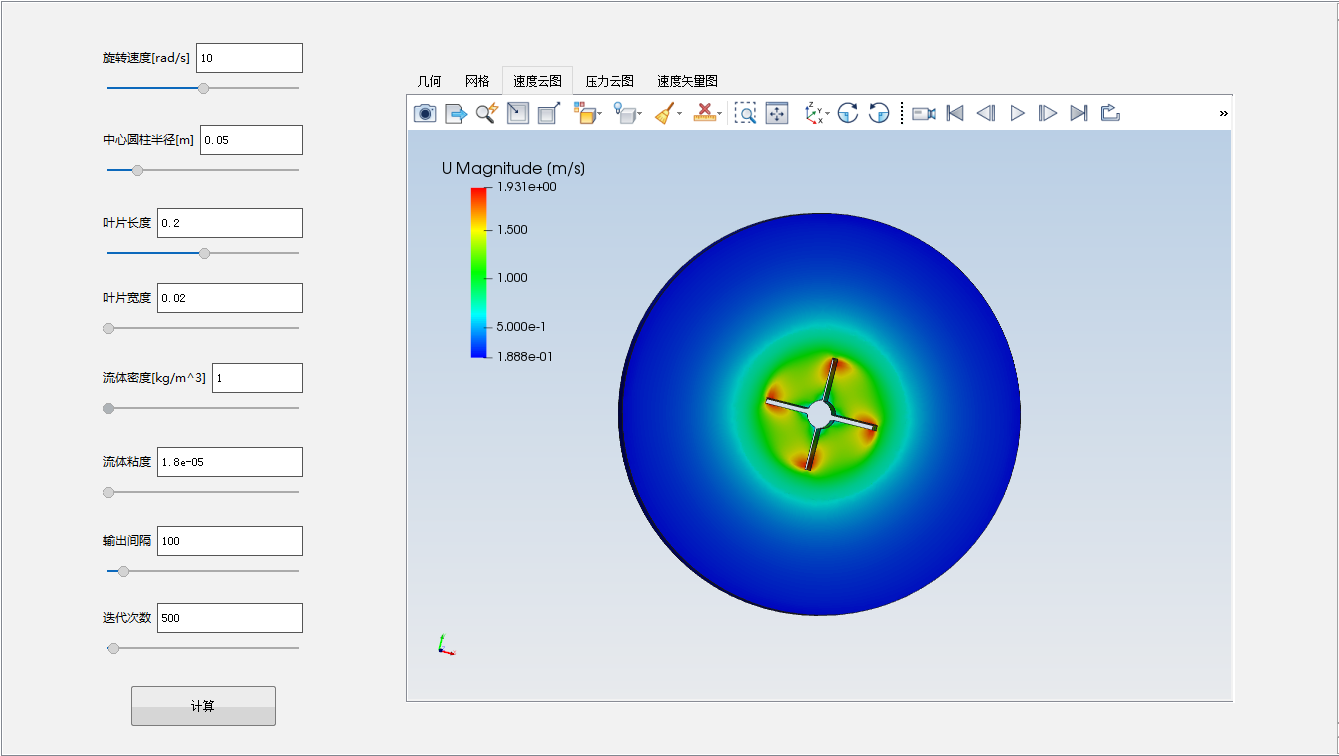
Task: Focus the 迭代次数 input field
Action: [230, 618]
